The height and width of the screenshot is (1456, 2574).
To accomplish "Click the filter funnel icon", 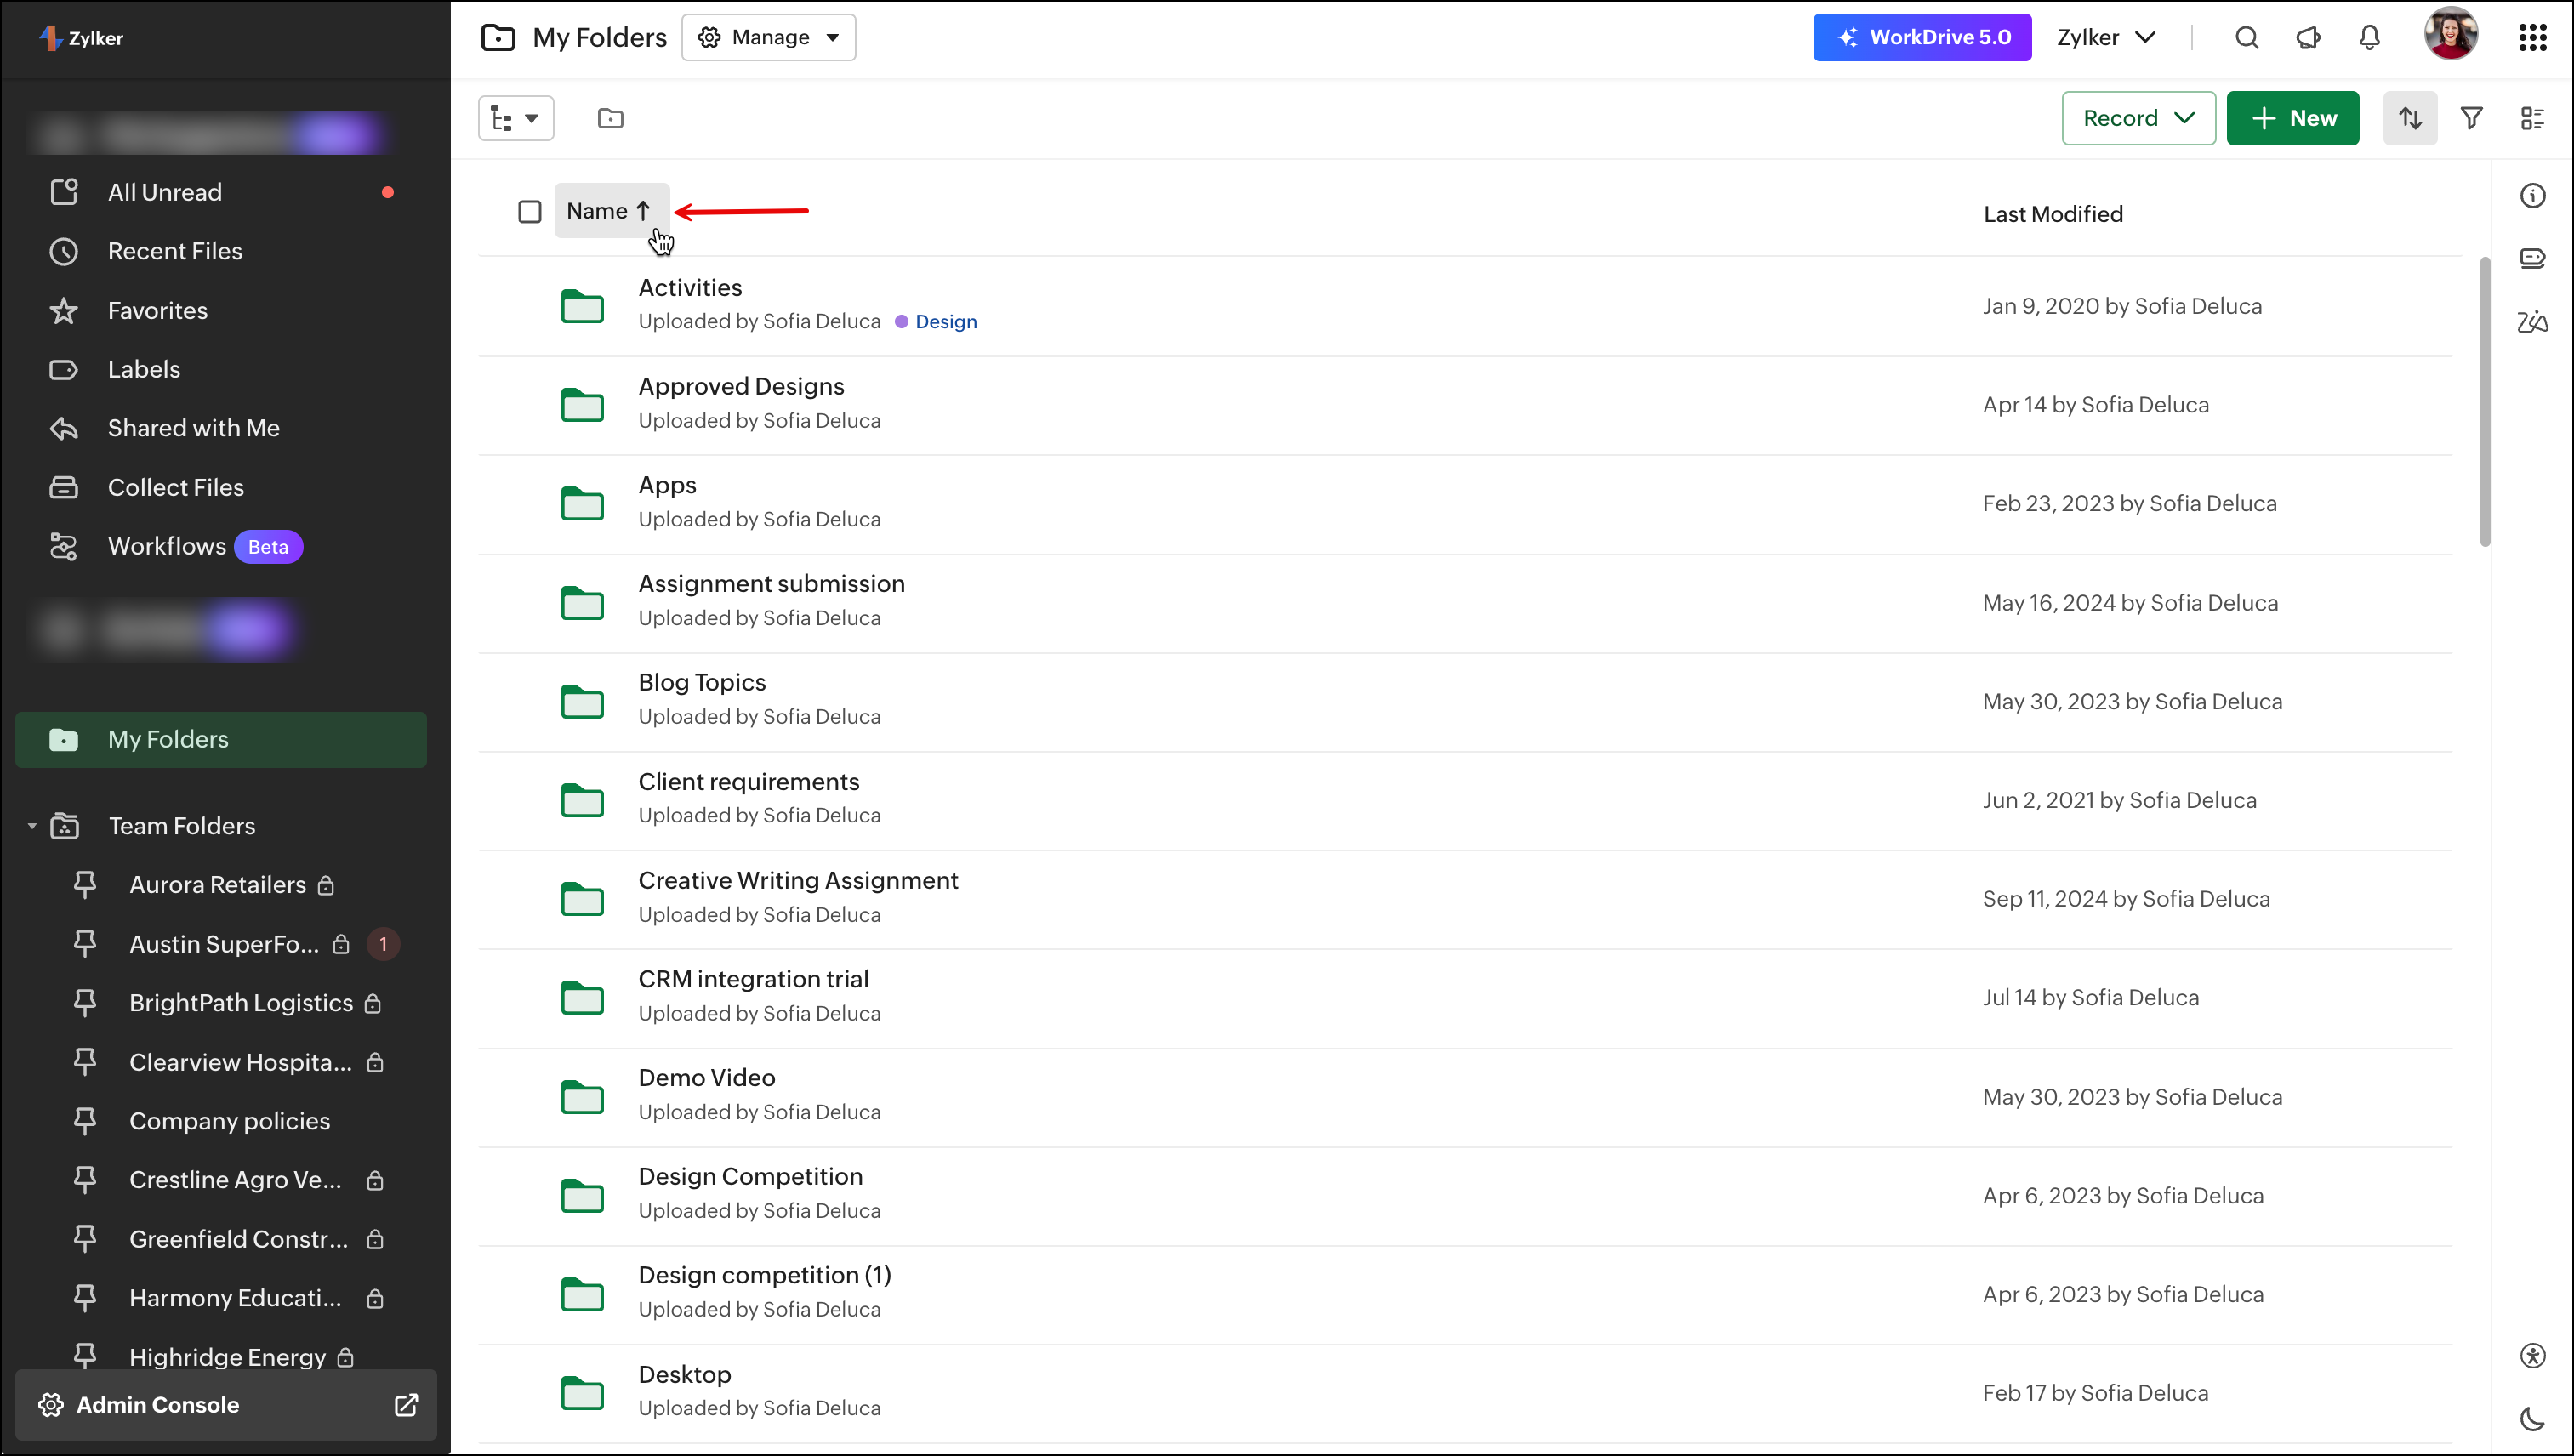I will 2471,118.
